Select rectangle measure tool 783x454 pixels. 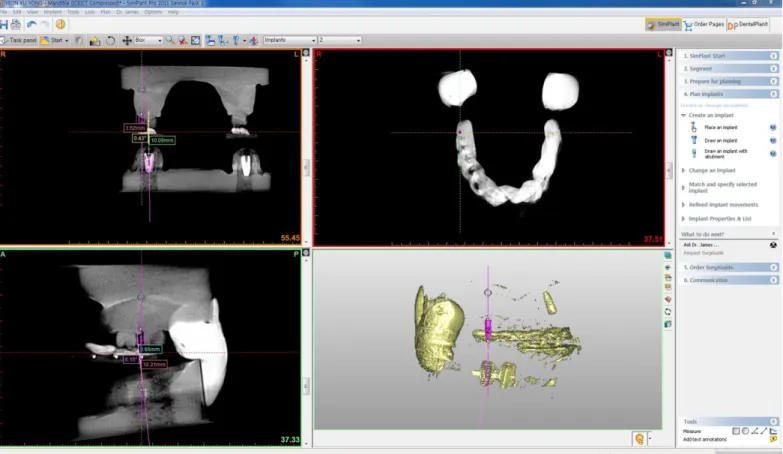pos(736,431)
